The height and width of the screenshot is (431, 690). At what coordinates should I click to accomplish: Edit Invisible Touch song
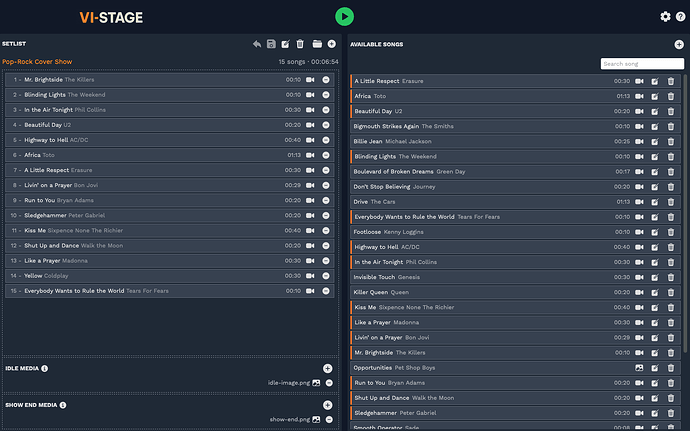(x=655, y=277)
